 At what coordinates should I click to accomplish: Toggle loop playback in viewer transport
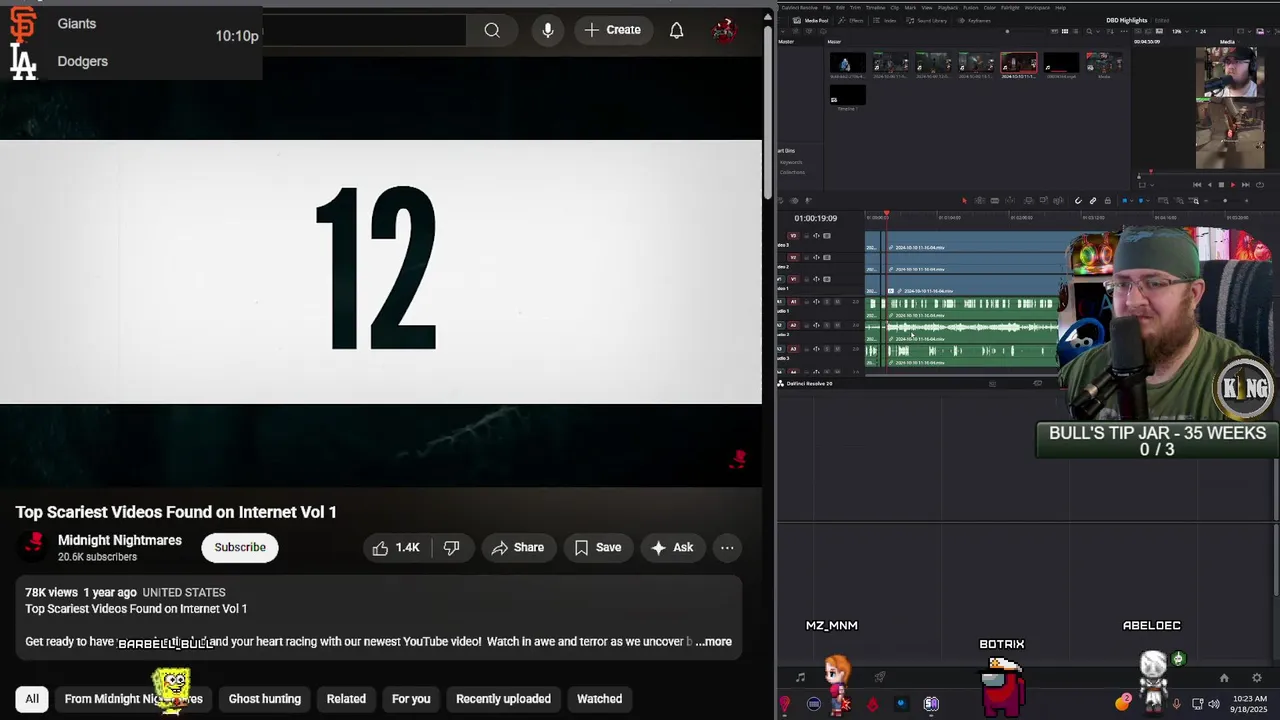[1260, 185]
